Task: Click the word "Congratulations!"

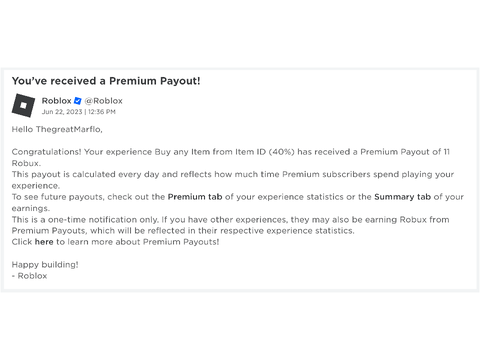Action: pyautogui.click(x=46, y=152)
